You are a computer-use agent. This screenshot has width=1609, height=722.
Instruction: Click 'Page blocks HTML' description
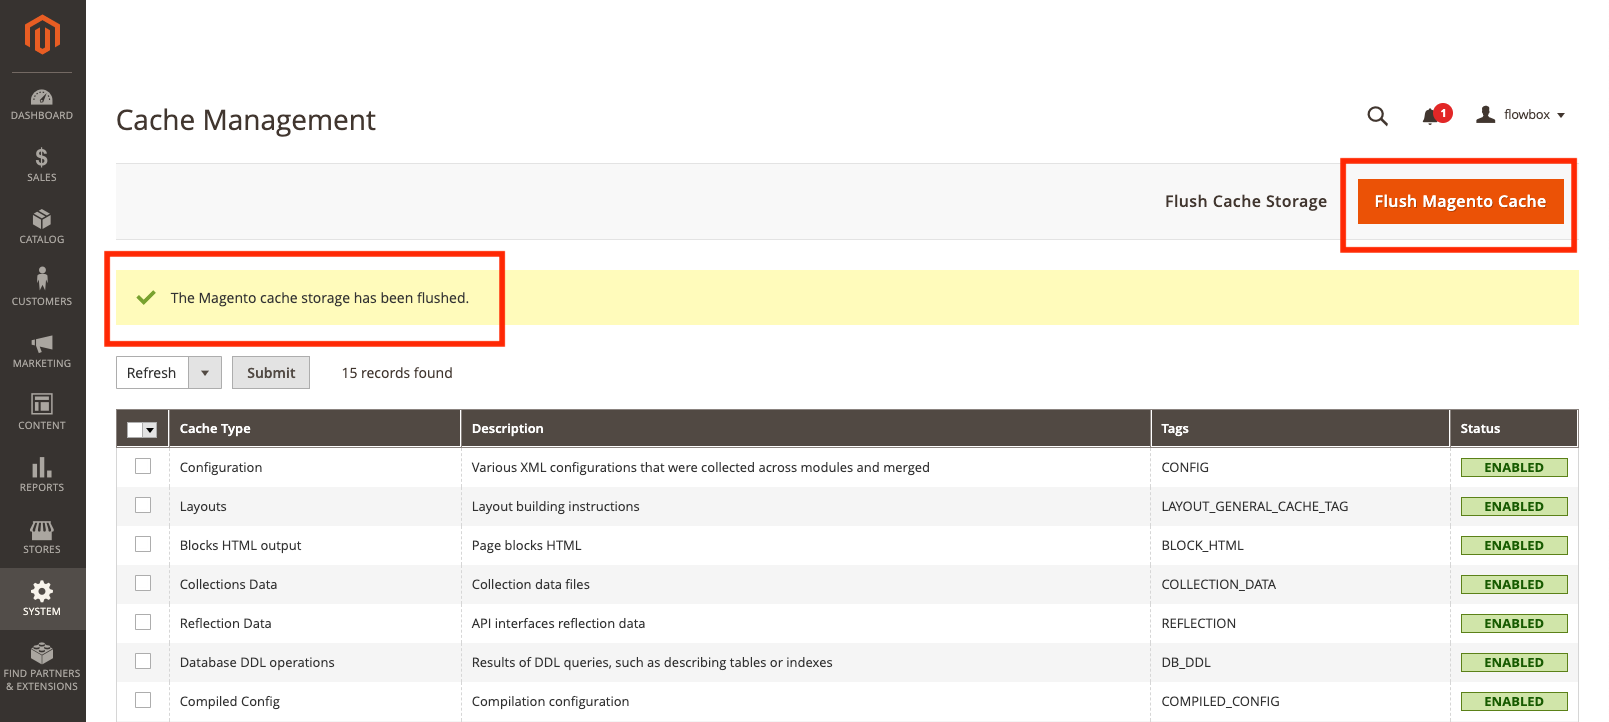click(527, 545)
